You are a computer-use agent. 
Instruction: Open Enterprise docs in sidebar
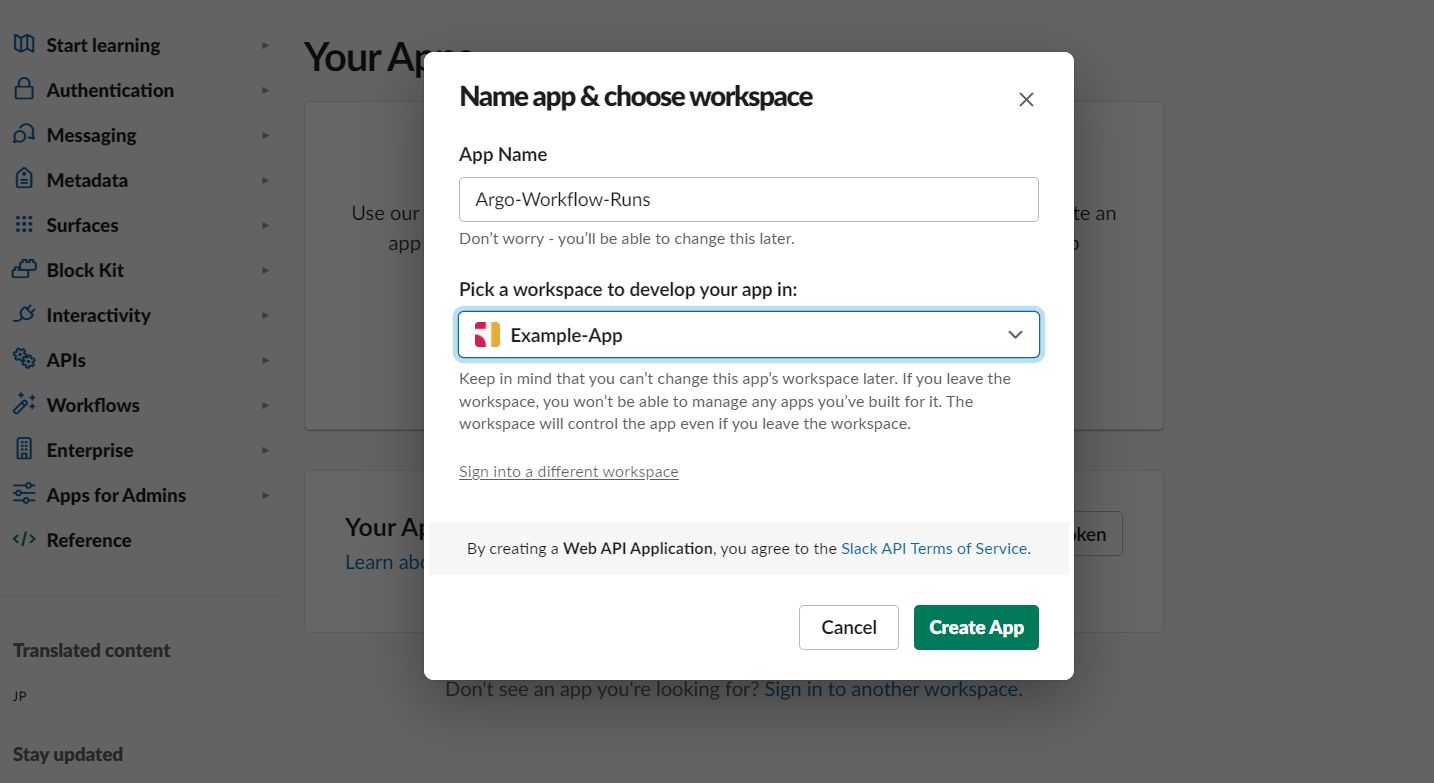pos(90,450)
